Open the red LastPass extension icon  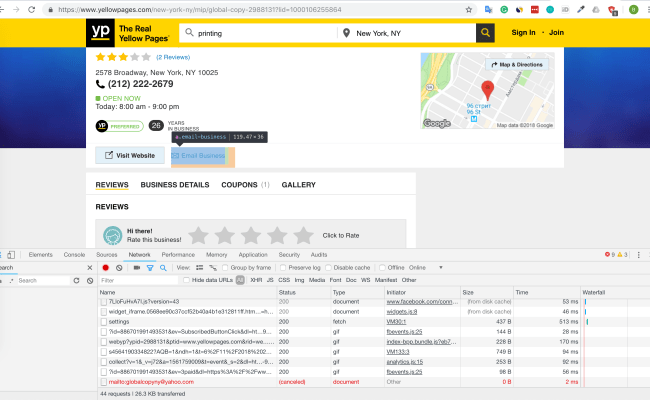click(535, 10)
